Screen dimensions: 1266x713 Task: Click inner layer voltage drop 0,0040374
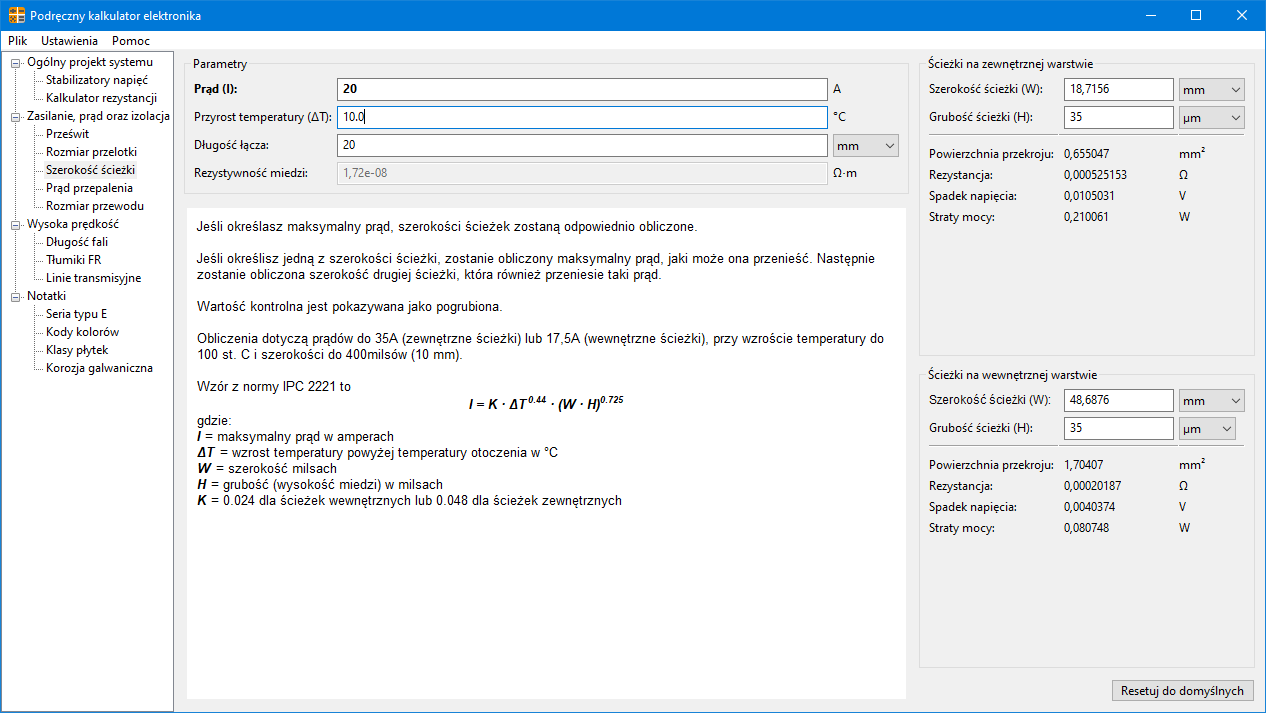pos(1089,507)
